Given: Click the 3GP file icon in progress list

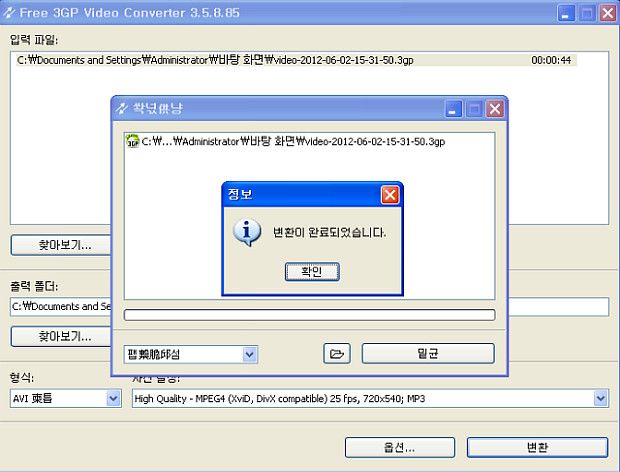Looking at the screenshot, I should click(x=132, y=141).
